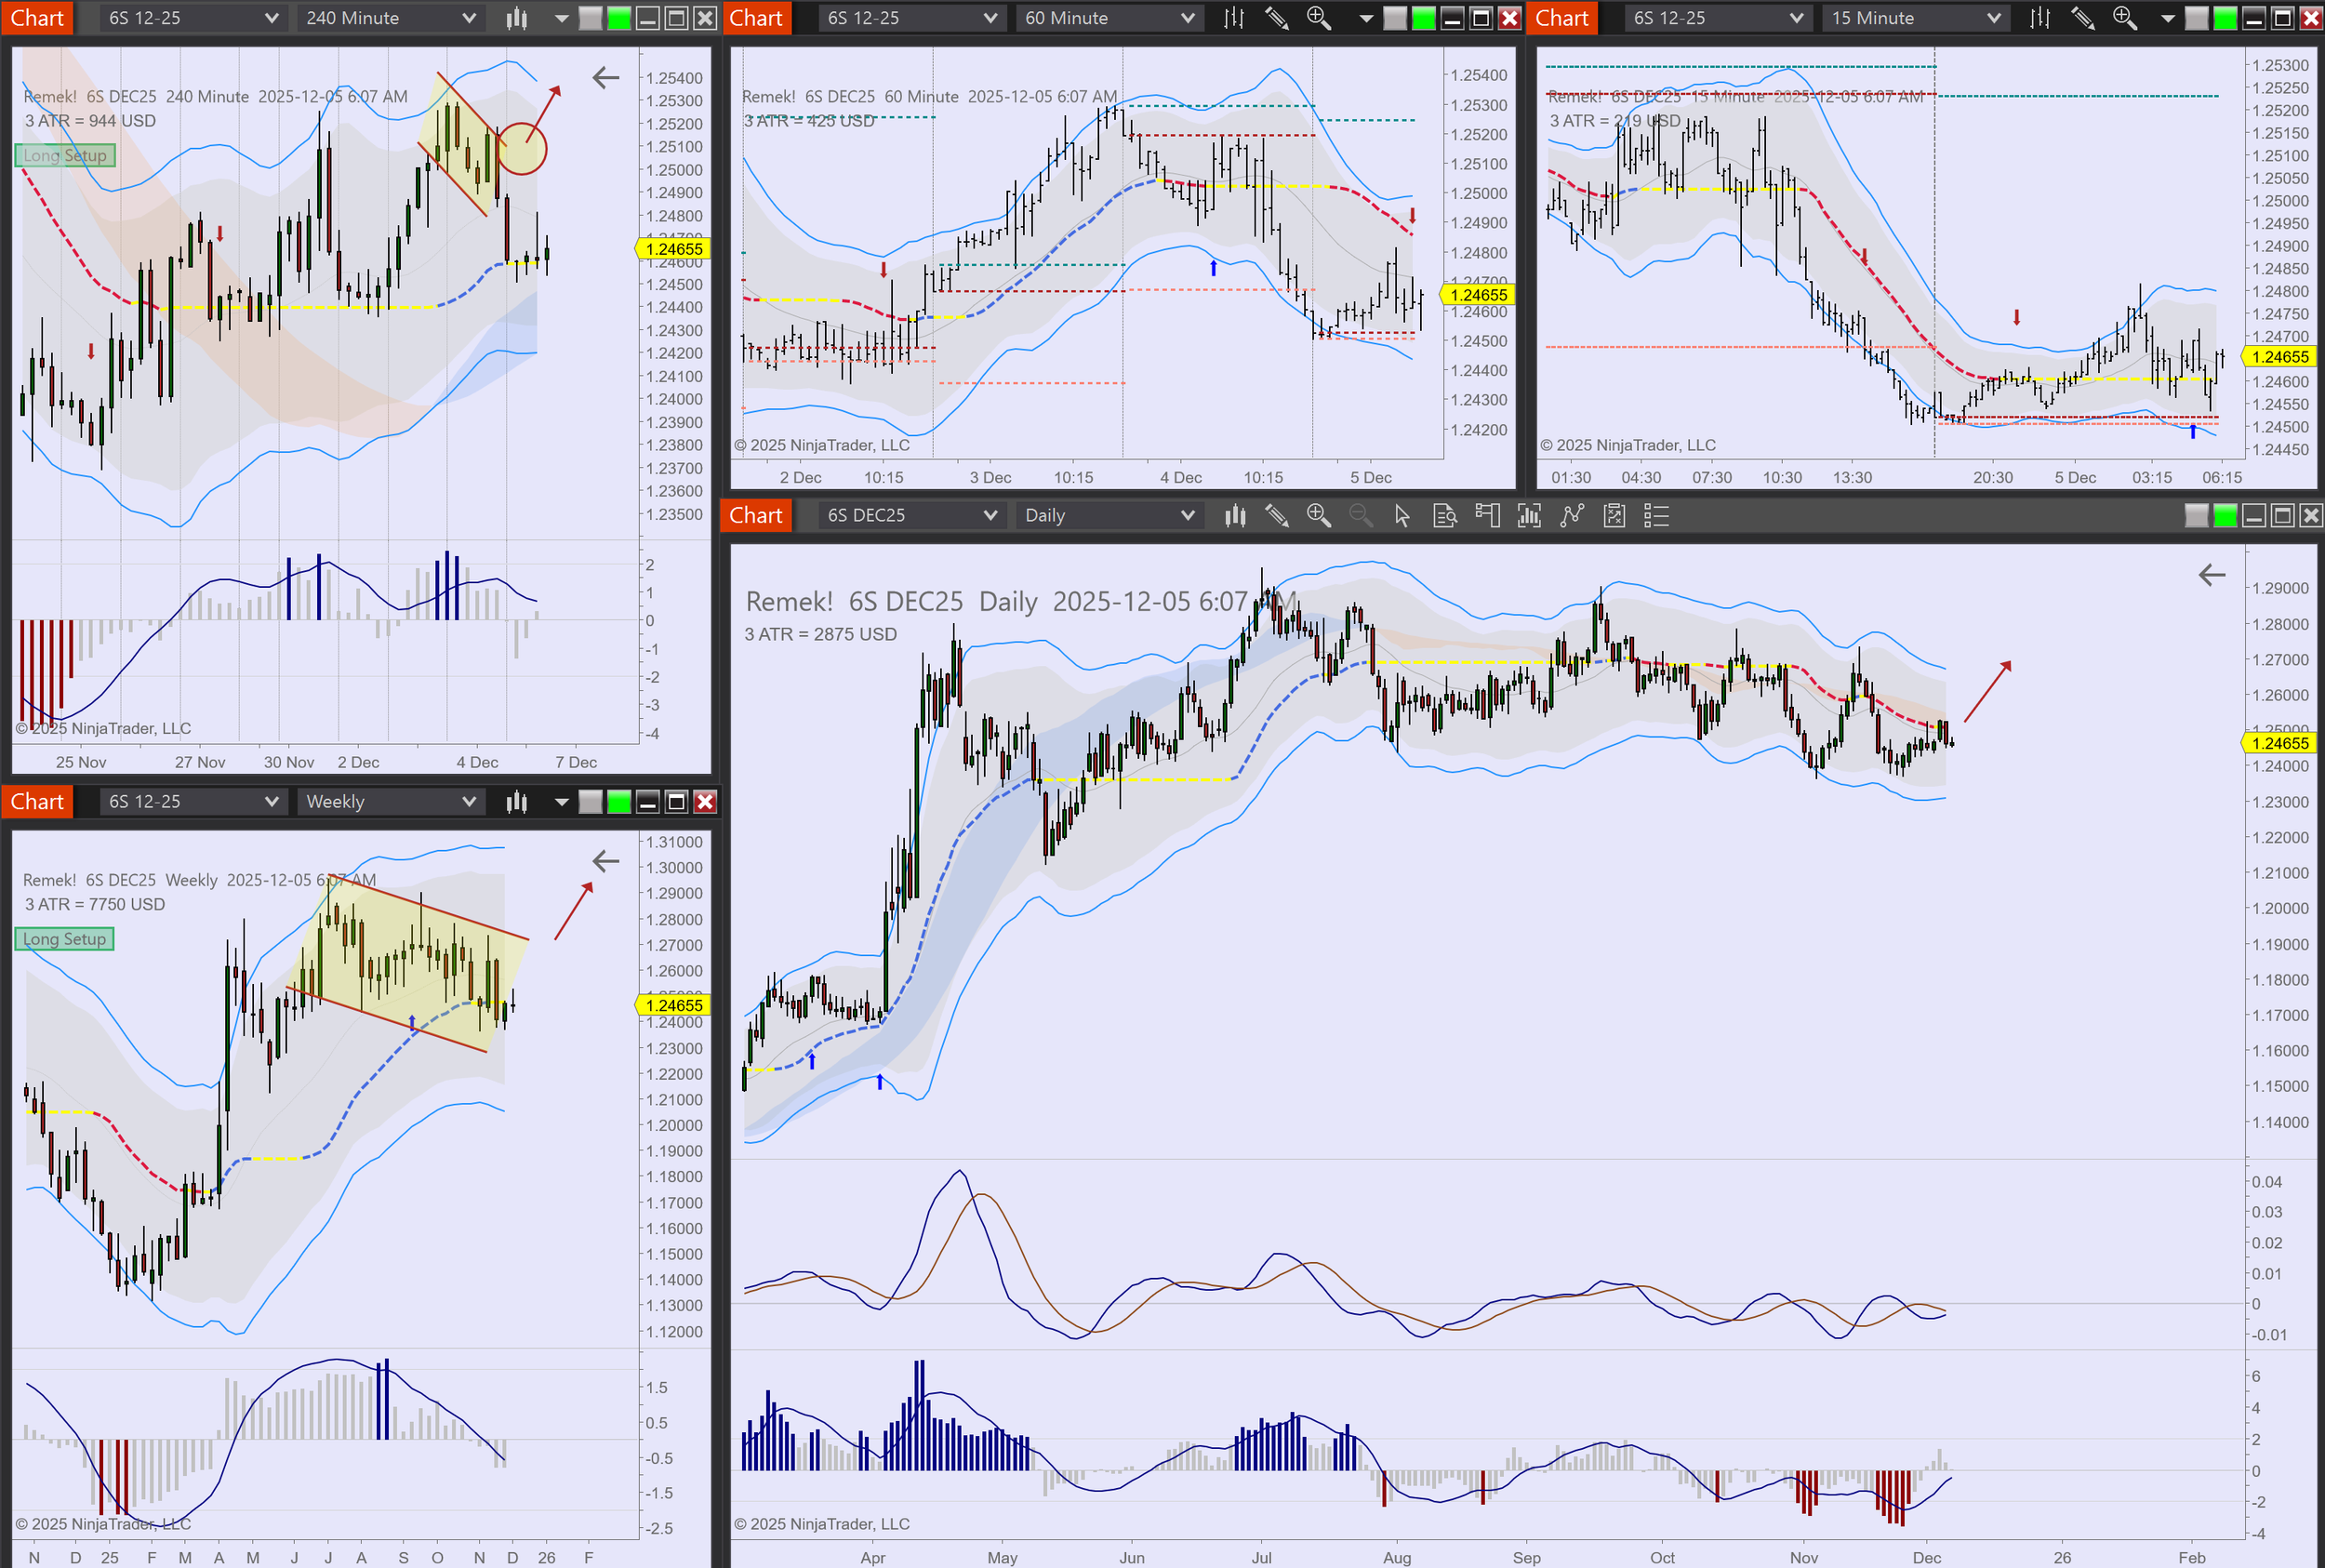Viewport: 2325px width, 1568px height.
Task: Click return-to-latest arrow on Weekly chart
Action: [605, 861]
